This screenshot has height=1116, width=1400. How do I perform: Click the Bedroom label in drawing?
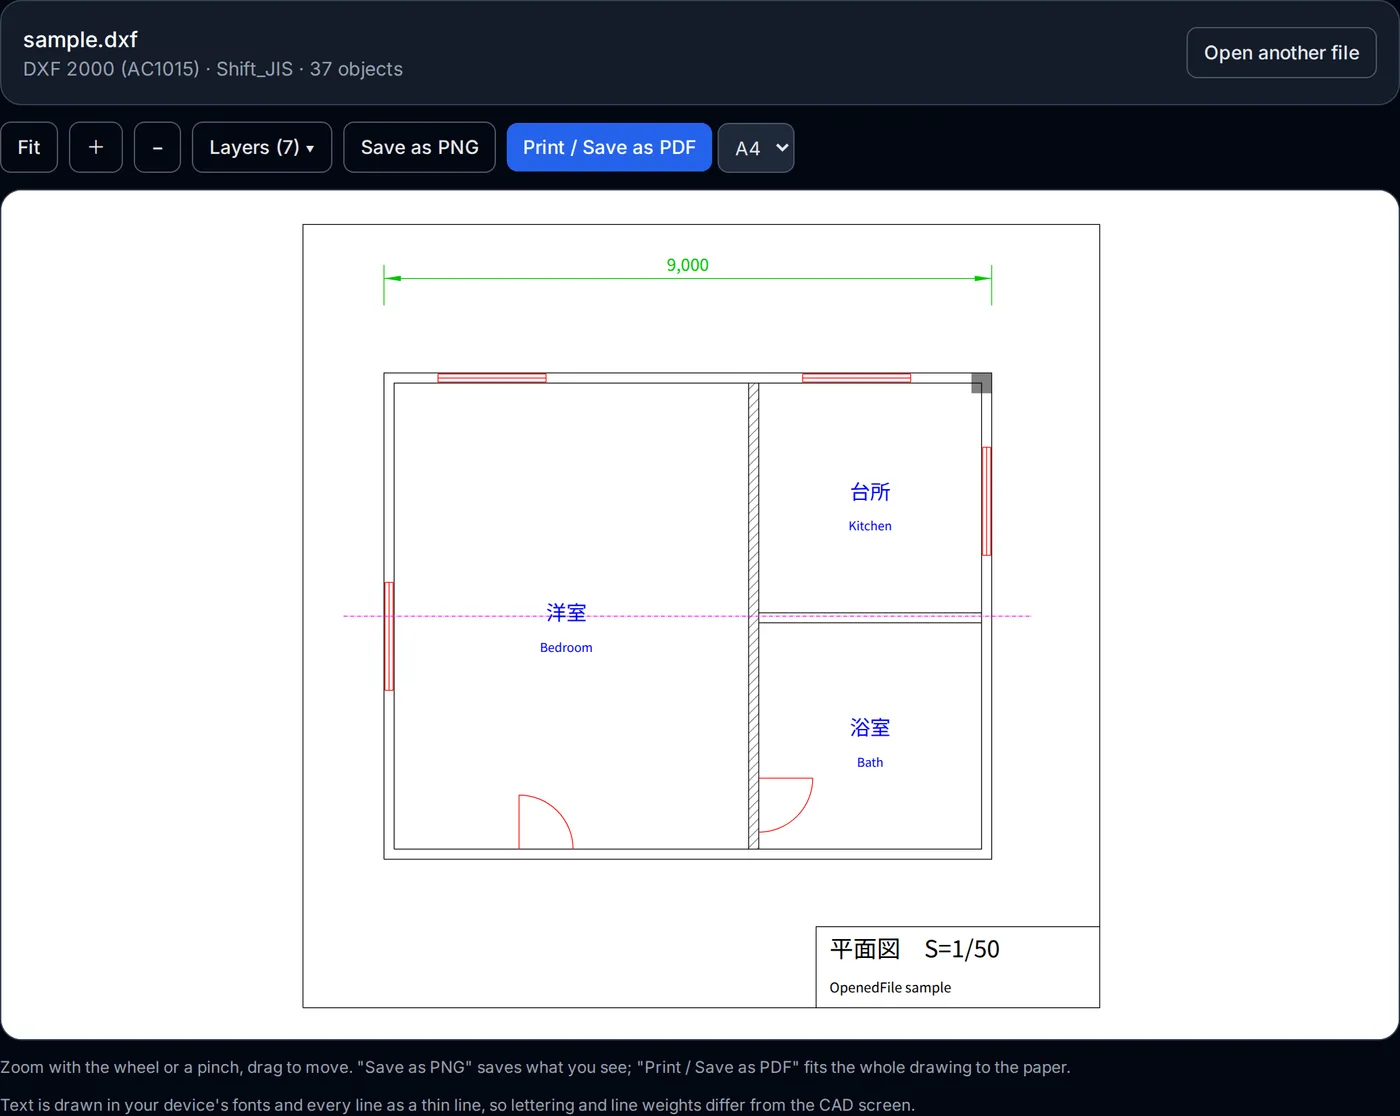click(566, 648)
